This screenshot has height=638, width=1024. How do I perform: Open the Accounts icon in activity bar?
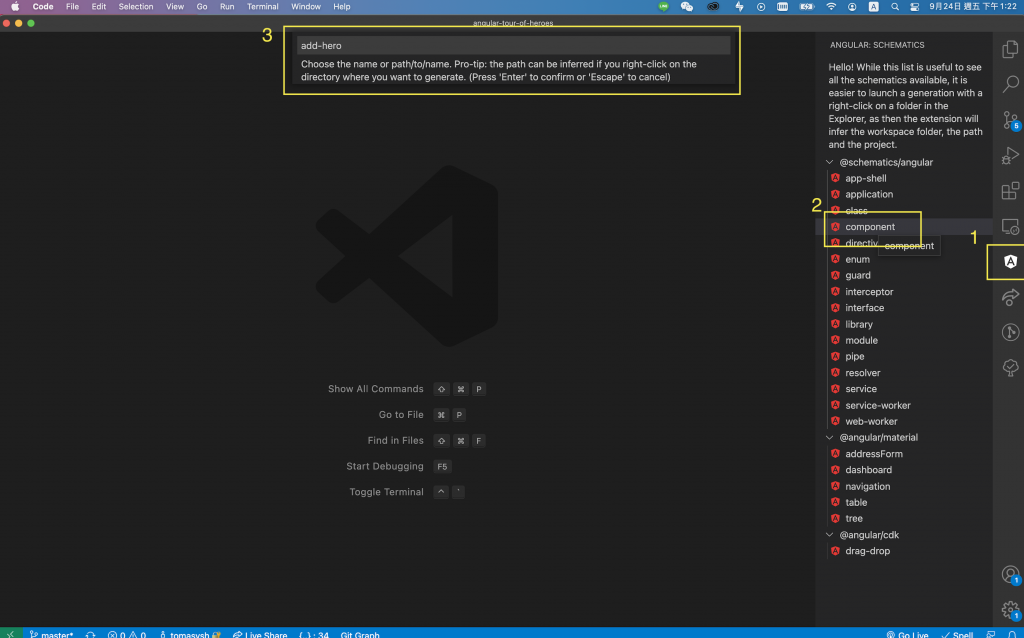pyautogui.click(x=1010, y=575)
